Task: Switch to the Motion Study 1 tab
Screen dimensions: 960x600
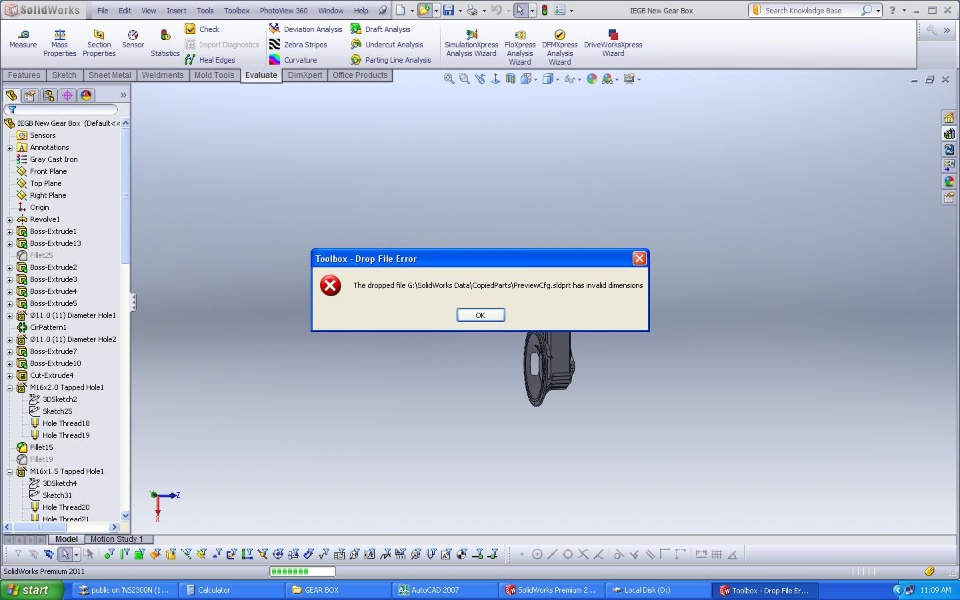Action: pos(116,539)
